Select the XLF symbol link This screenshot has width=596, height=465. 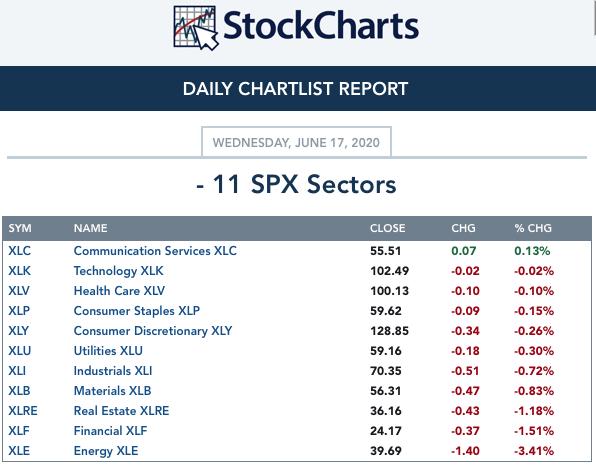(x=19, y=431)
